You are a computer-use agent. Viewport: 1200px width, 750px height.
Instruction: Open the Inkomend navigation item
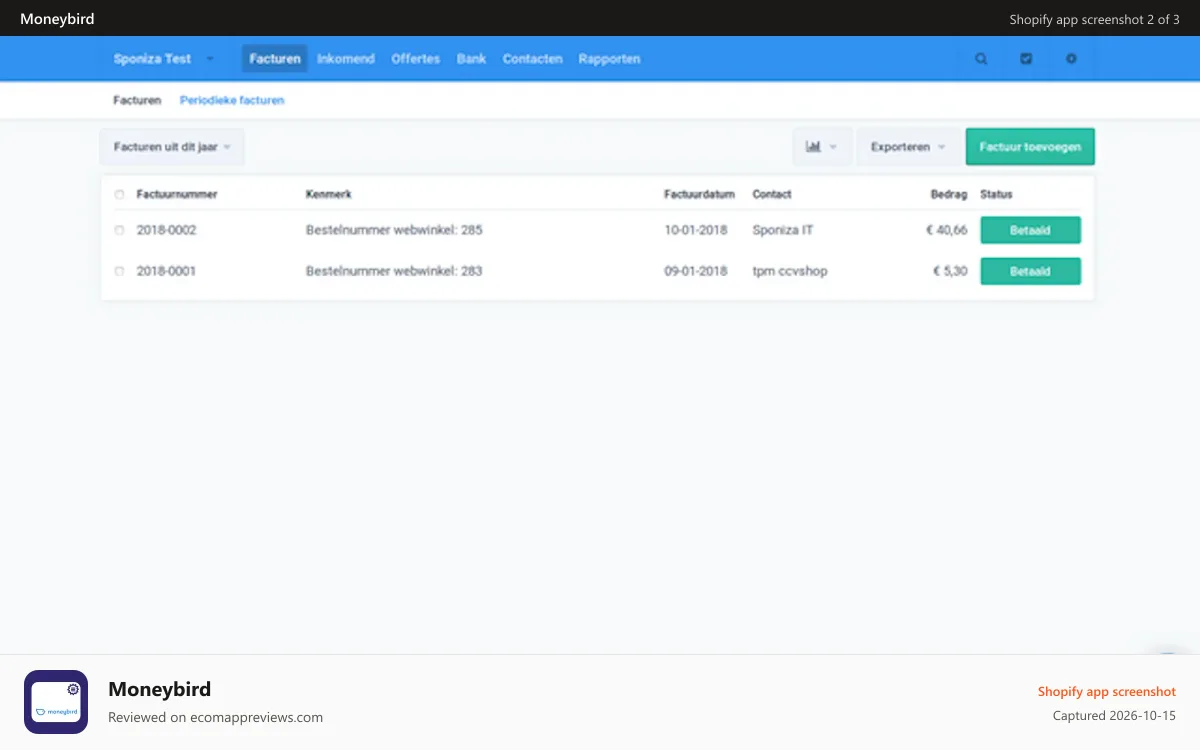coord(346,59)
